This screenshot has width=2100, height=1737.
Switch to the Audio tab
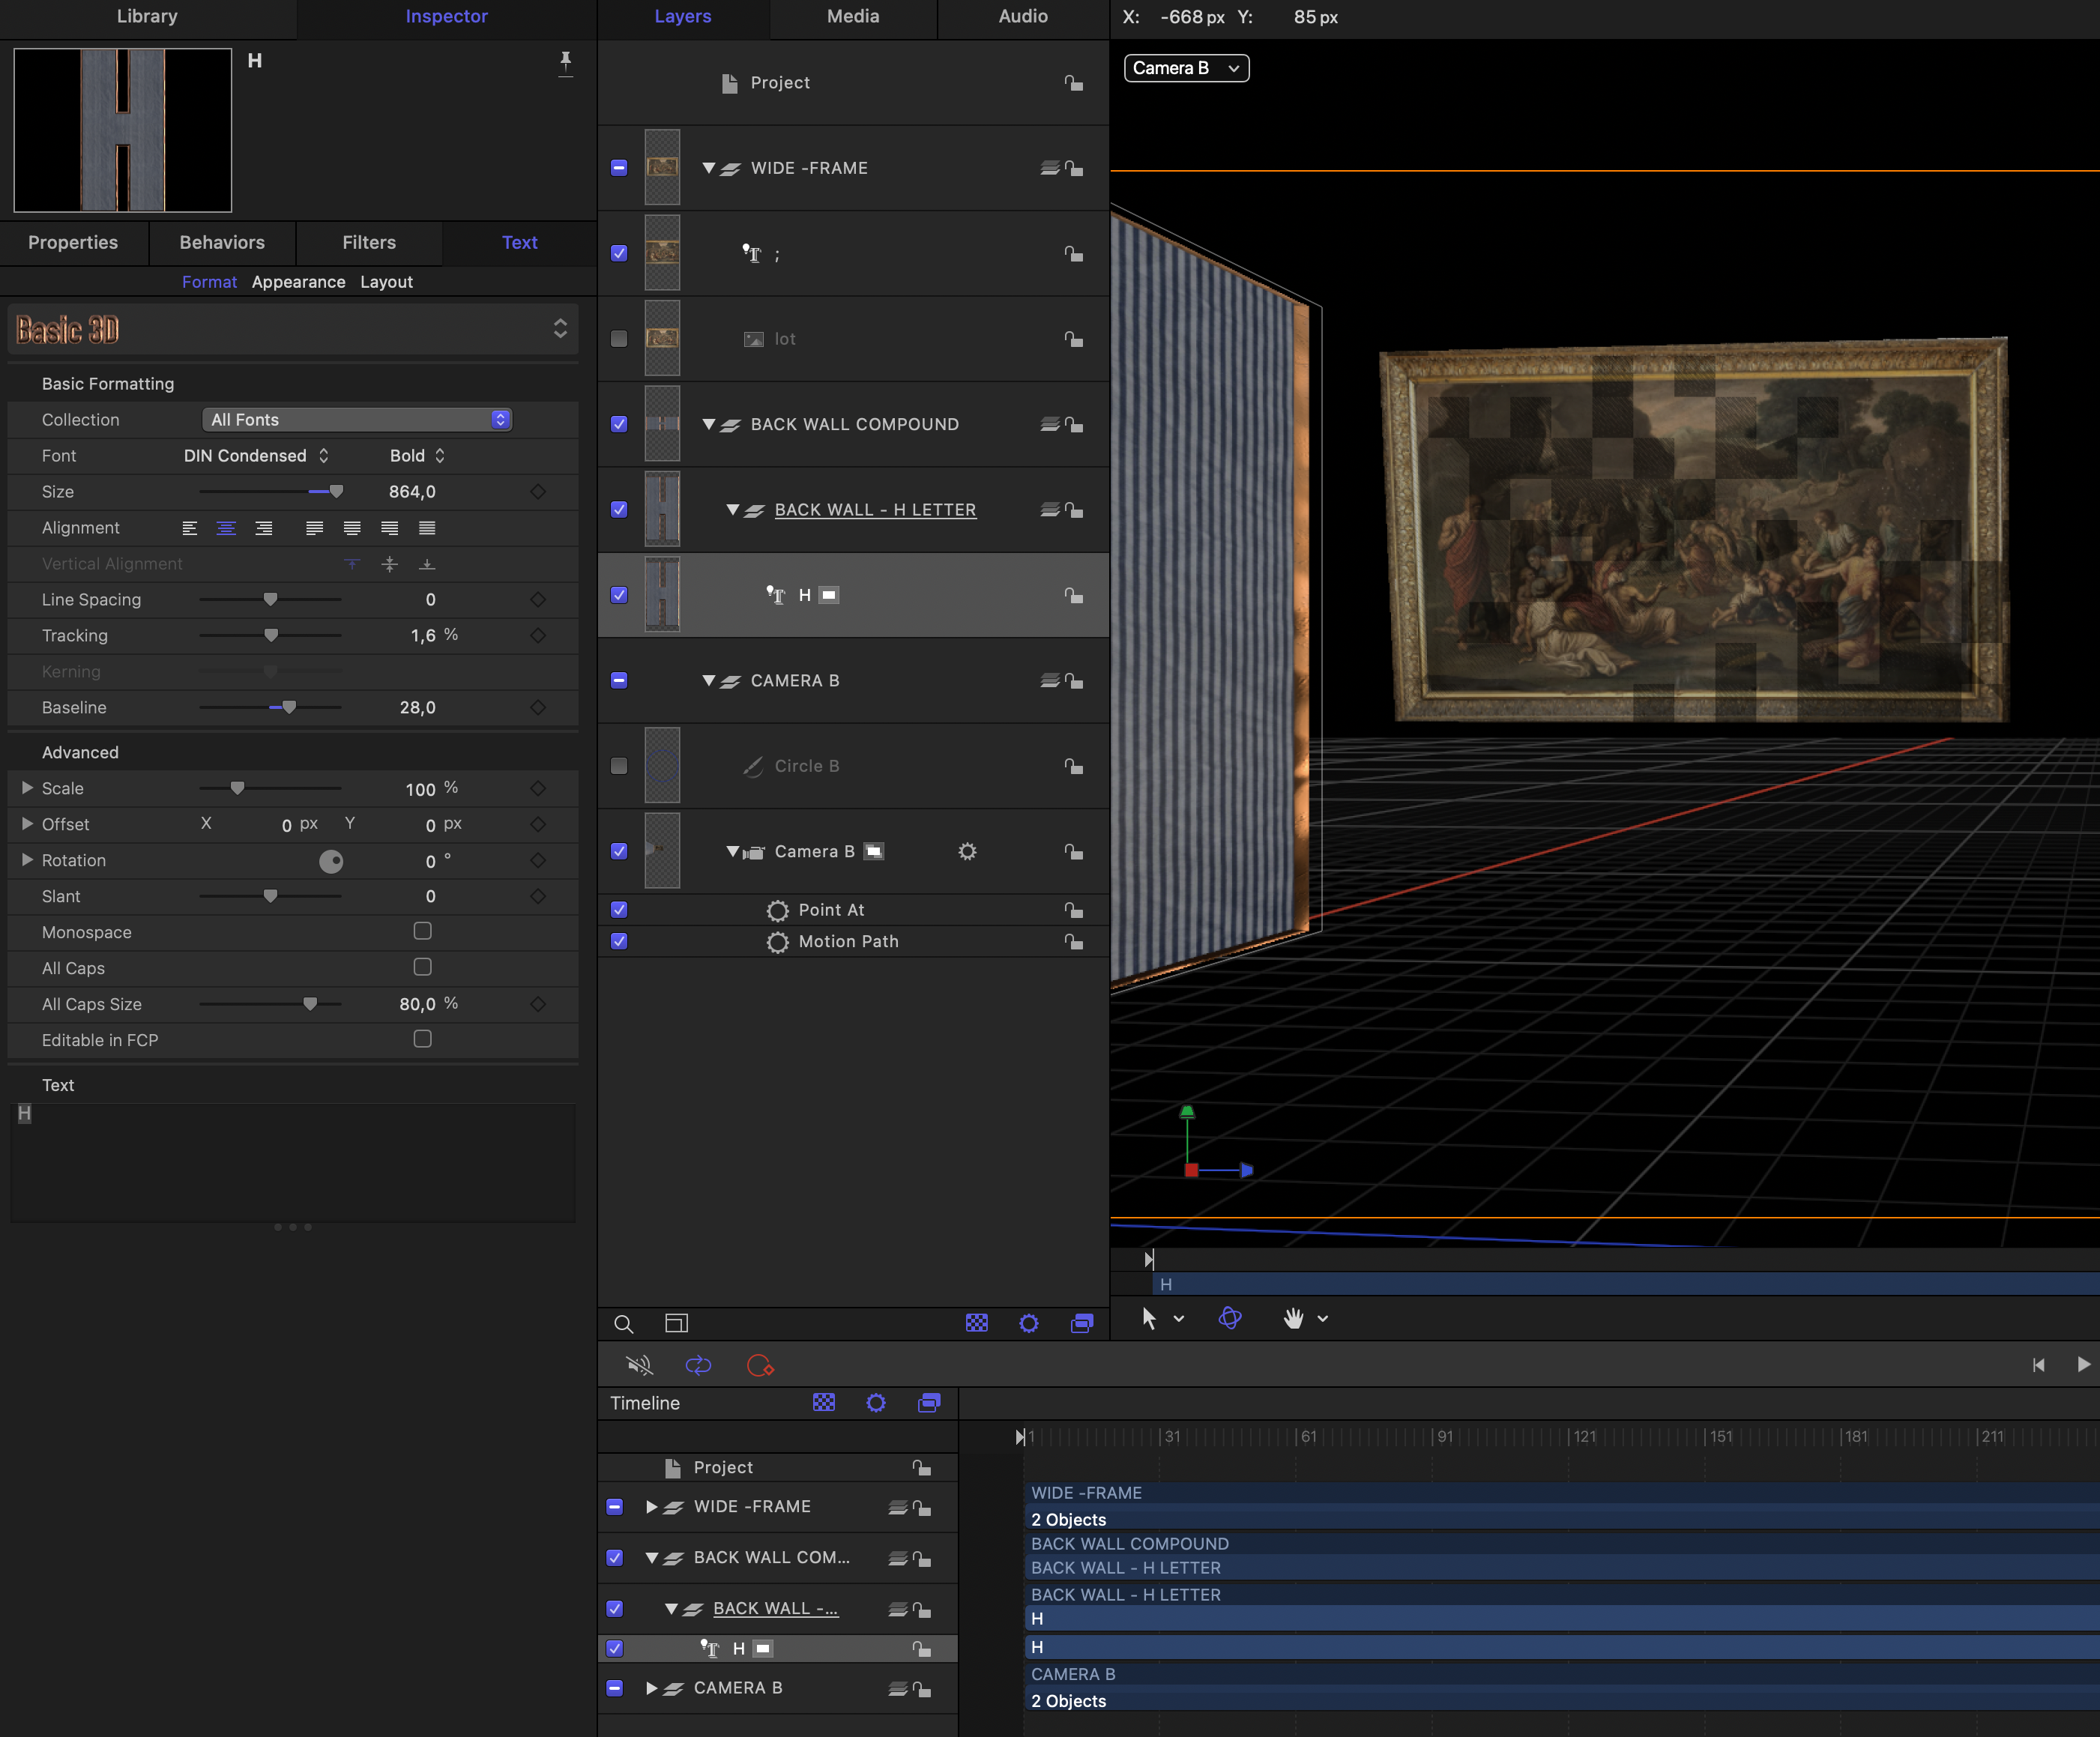[x=1023, y=17]
